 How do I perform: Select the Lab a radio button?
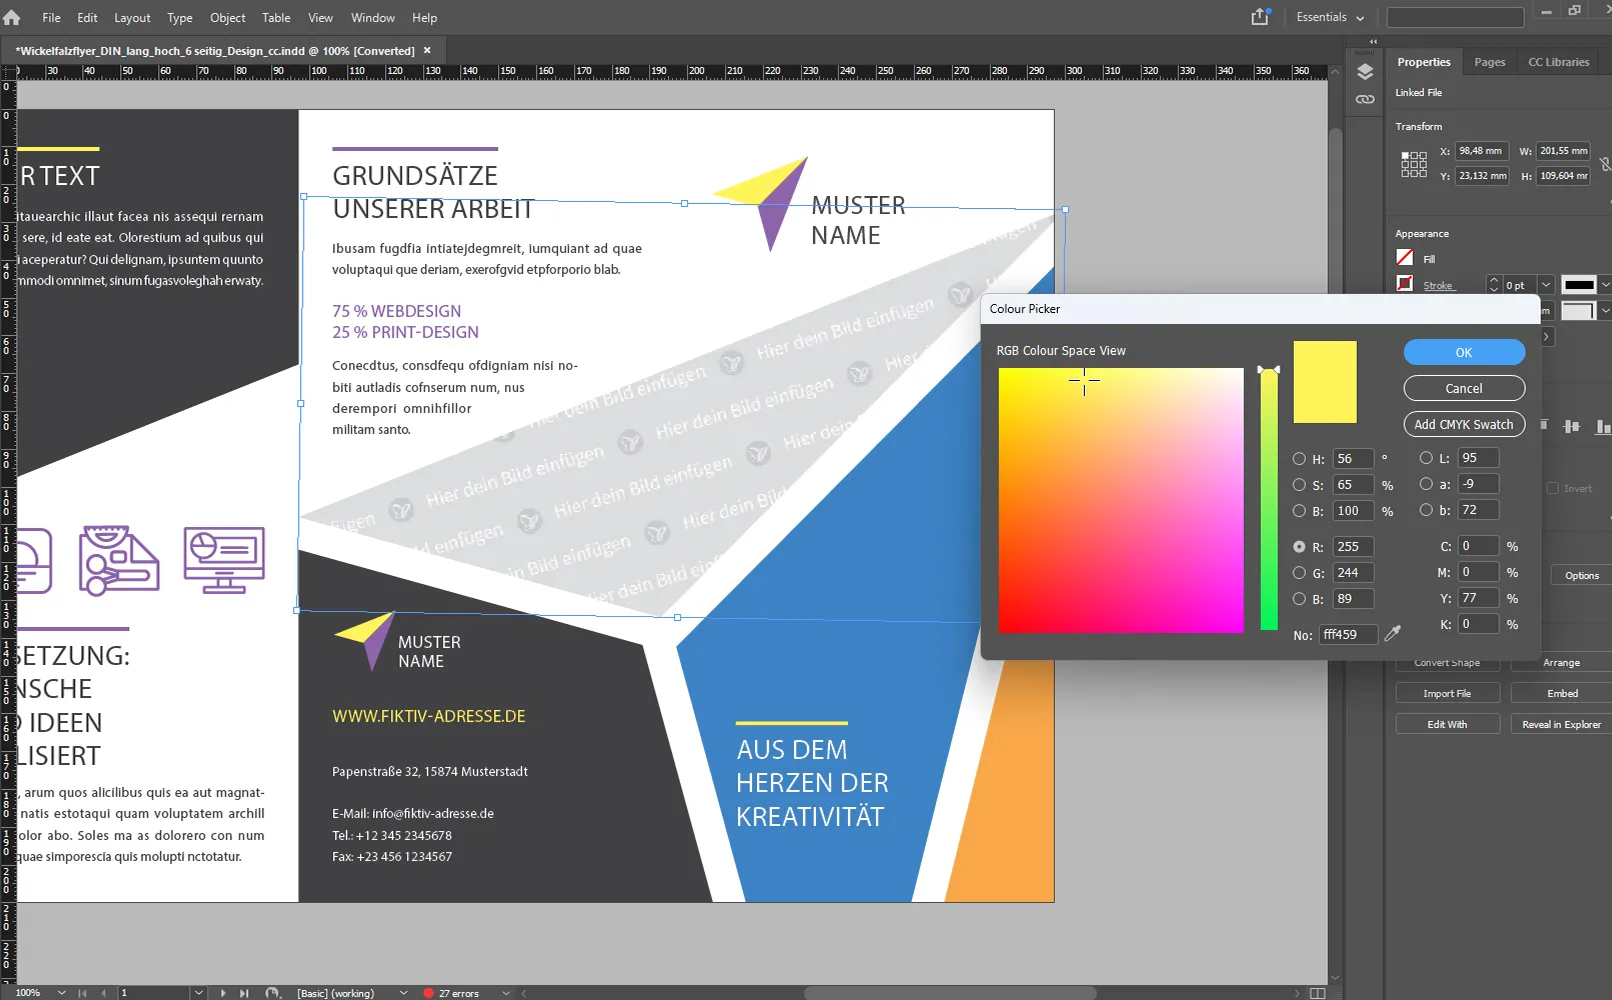1426,484
